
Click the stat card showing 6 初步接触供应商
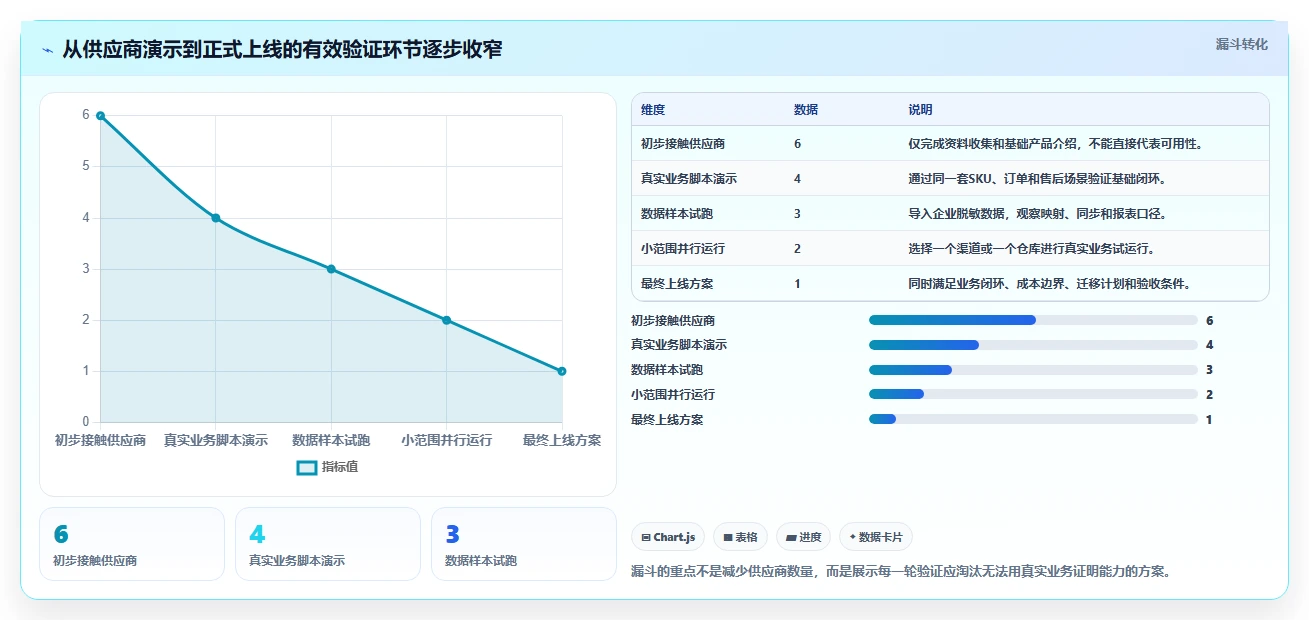pyautogui.click(x=132, y=544)
